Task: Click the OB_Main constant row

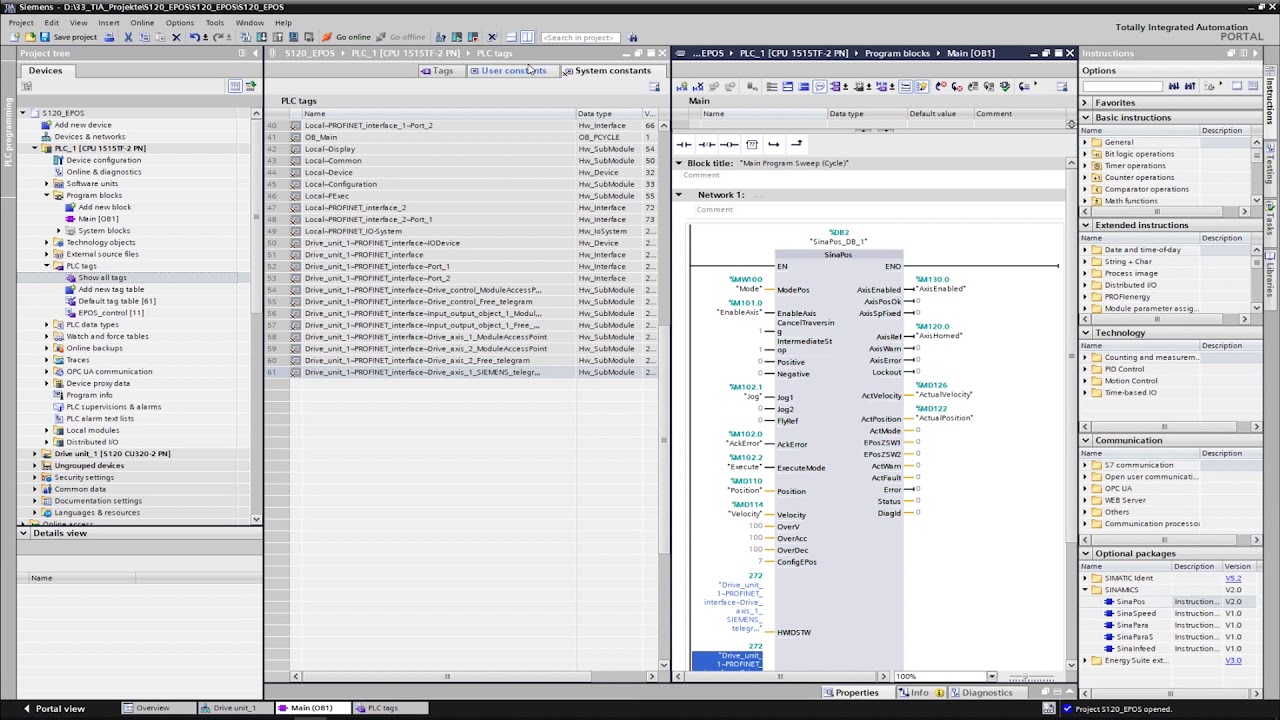Action: (461, 137)
